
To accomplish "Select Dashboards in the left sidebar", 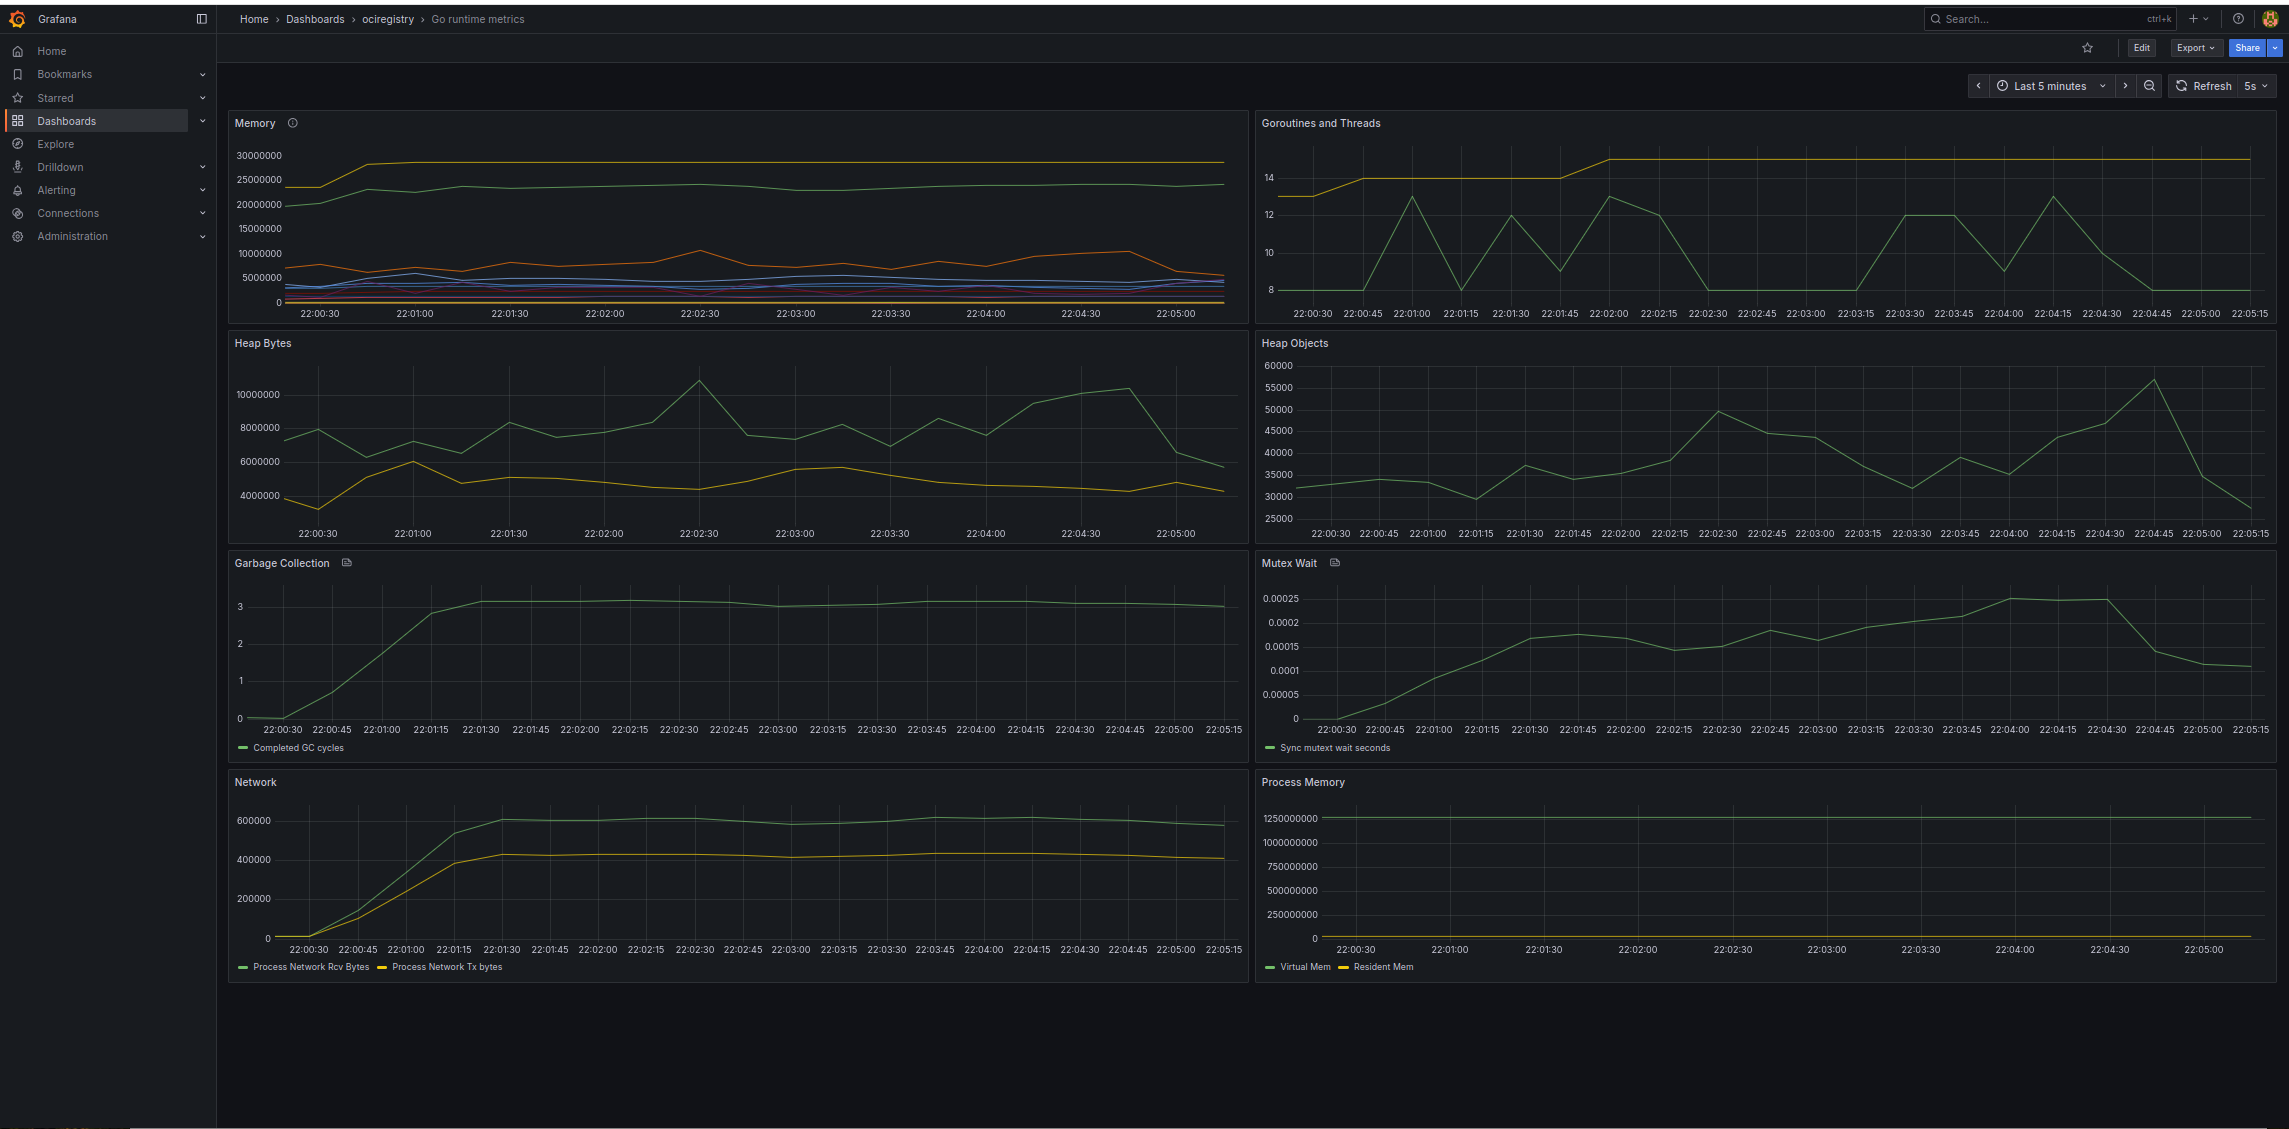I will click(66, 121).
